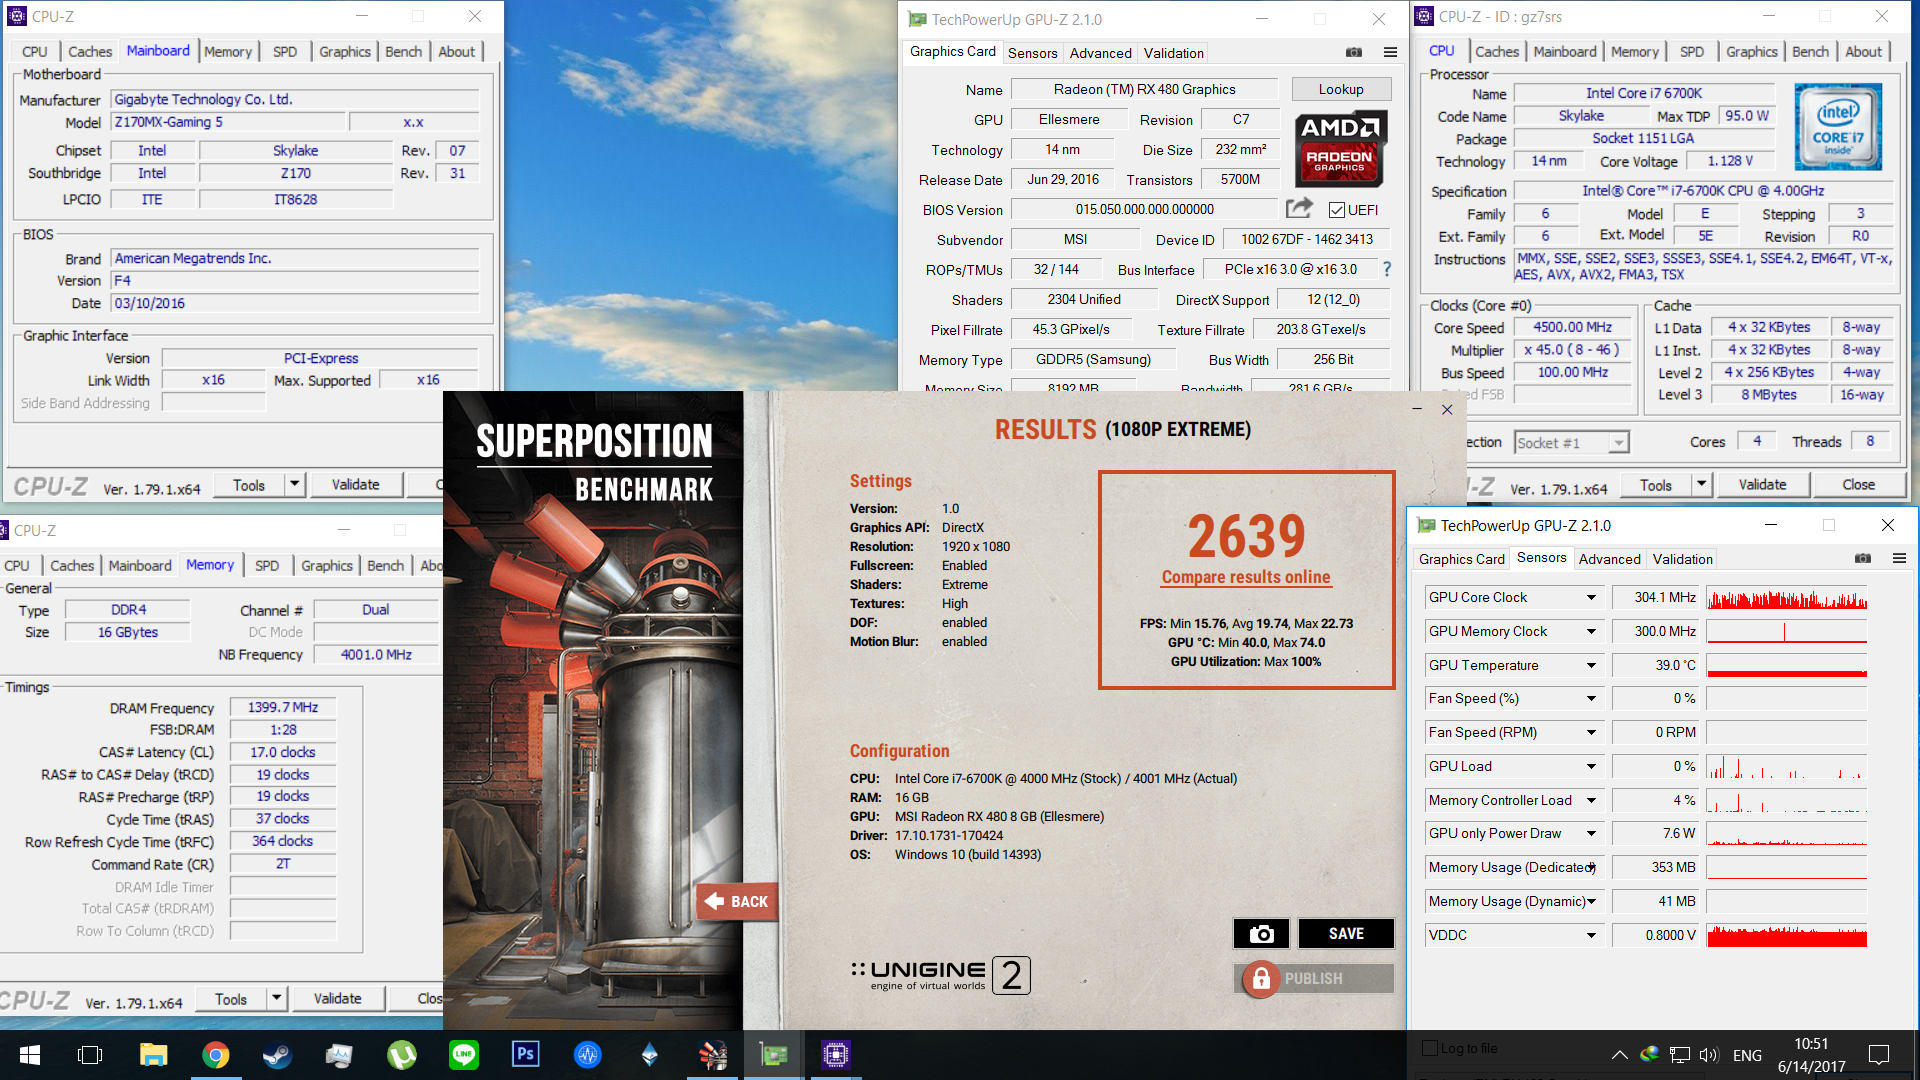
Task: Switch to Caches tab in CPU-Z Mainboard window
Action: pyautogui.click(x=90, y=51)
